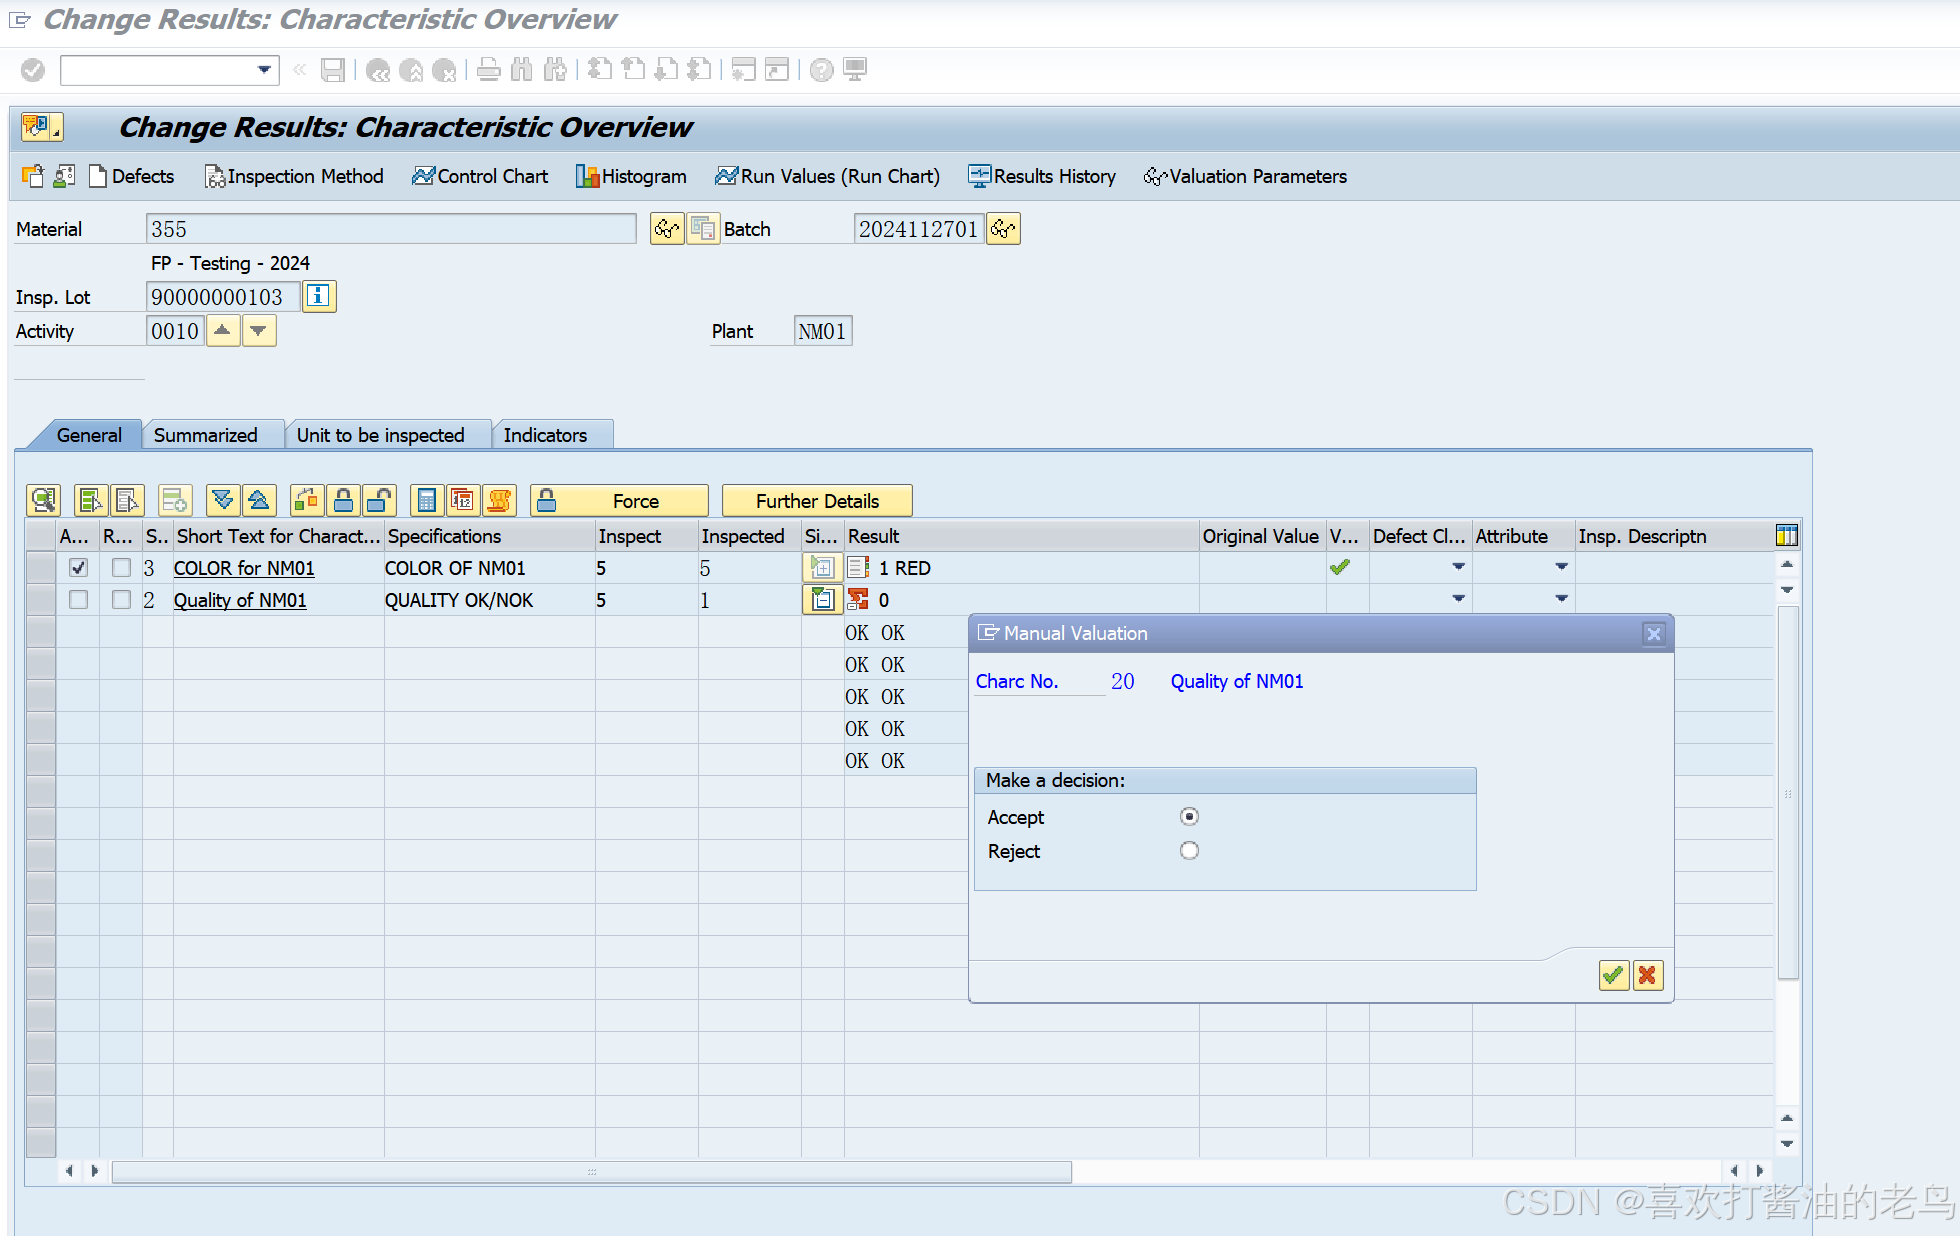Viewport: 1960px width, 1236px height.
Task: Click the Save icon in toolbar
Action: click(332, 70)
